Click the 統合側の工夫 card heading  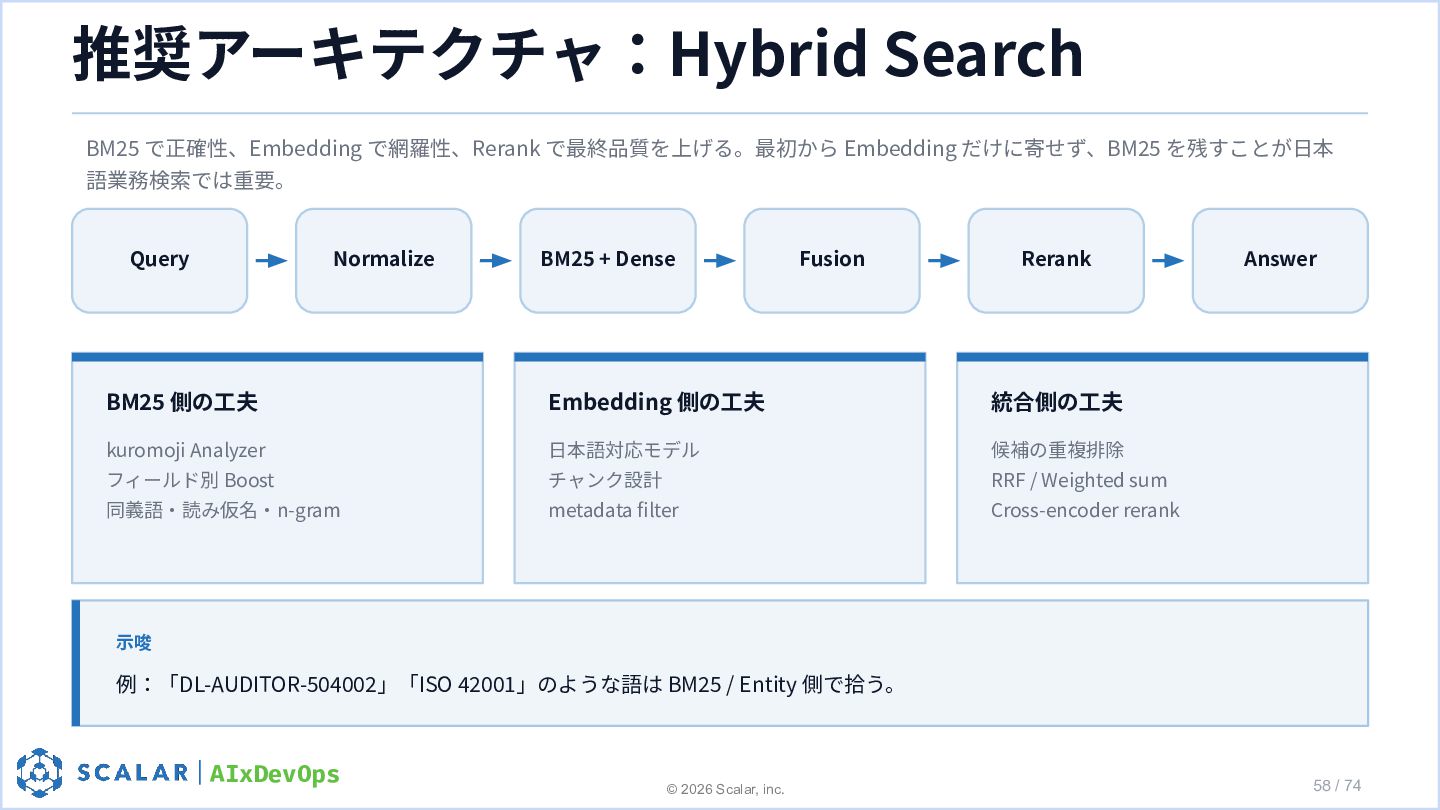(x=1056, y=402)
